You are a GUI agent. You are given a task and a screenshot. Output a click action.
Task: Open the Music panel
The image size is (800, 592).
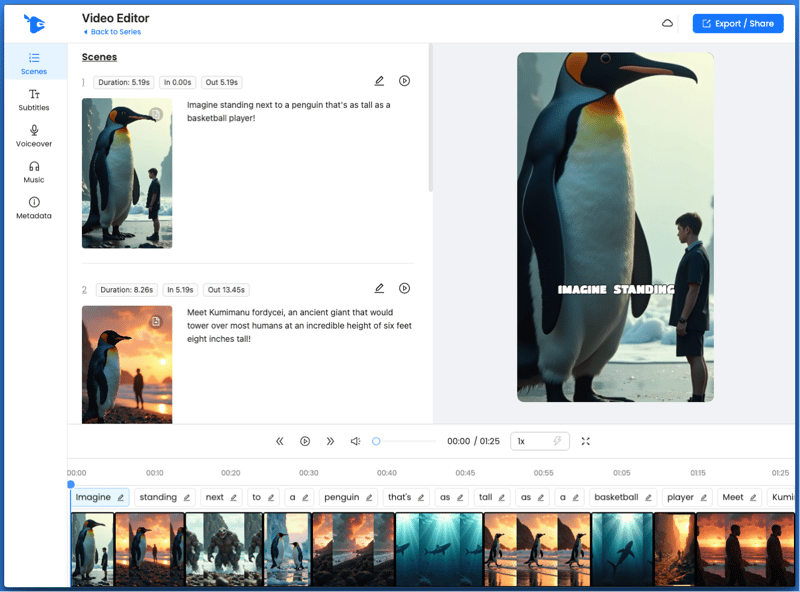tap(34, 172)
